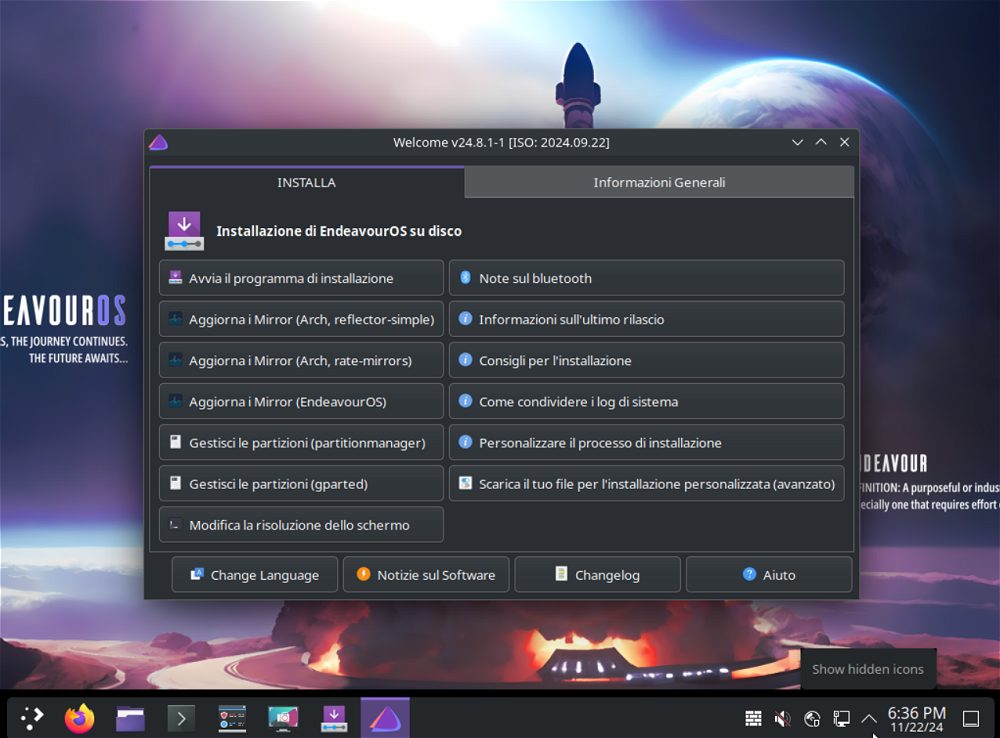Select the INSTALLA tab
Viewport: 1000px width, 738px height.
point(306,182)
